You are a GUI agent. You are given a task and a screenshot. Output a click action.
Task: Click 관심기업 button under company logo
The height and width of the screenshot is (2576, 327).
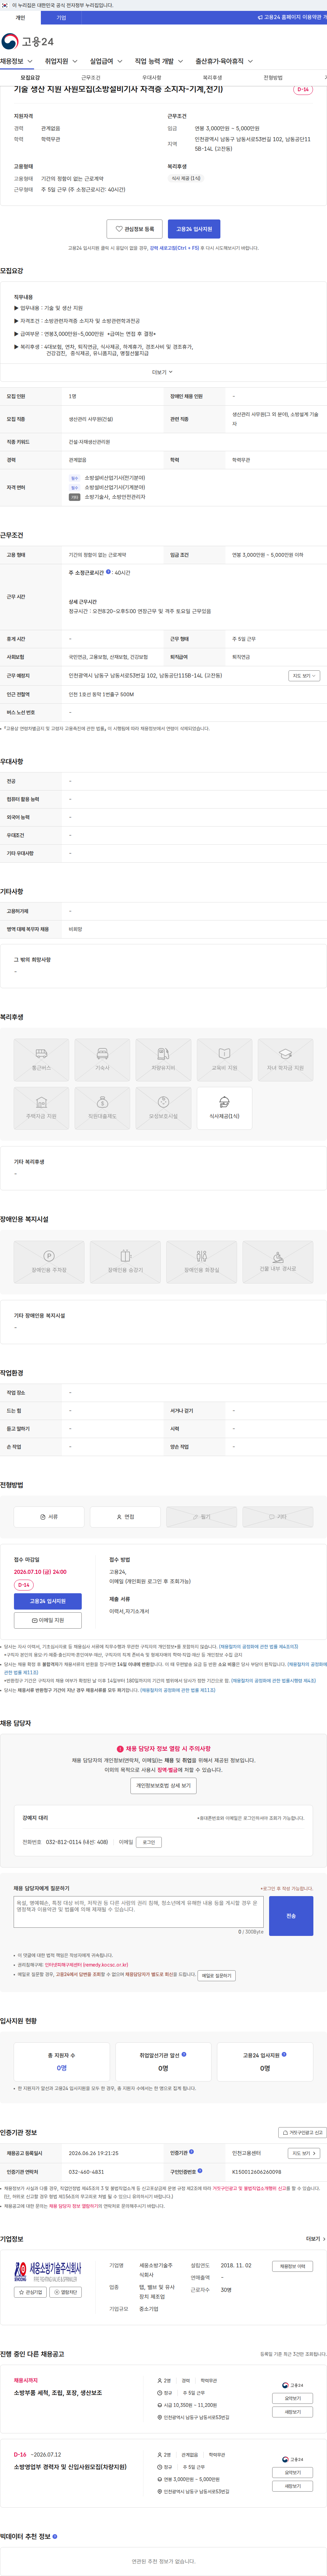point(30,2292)
